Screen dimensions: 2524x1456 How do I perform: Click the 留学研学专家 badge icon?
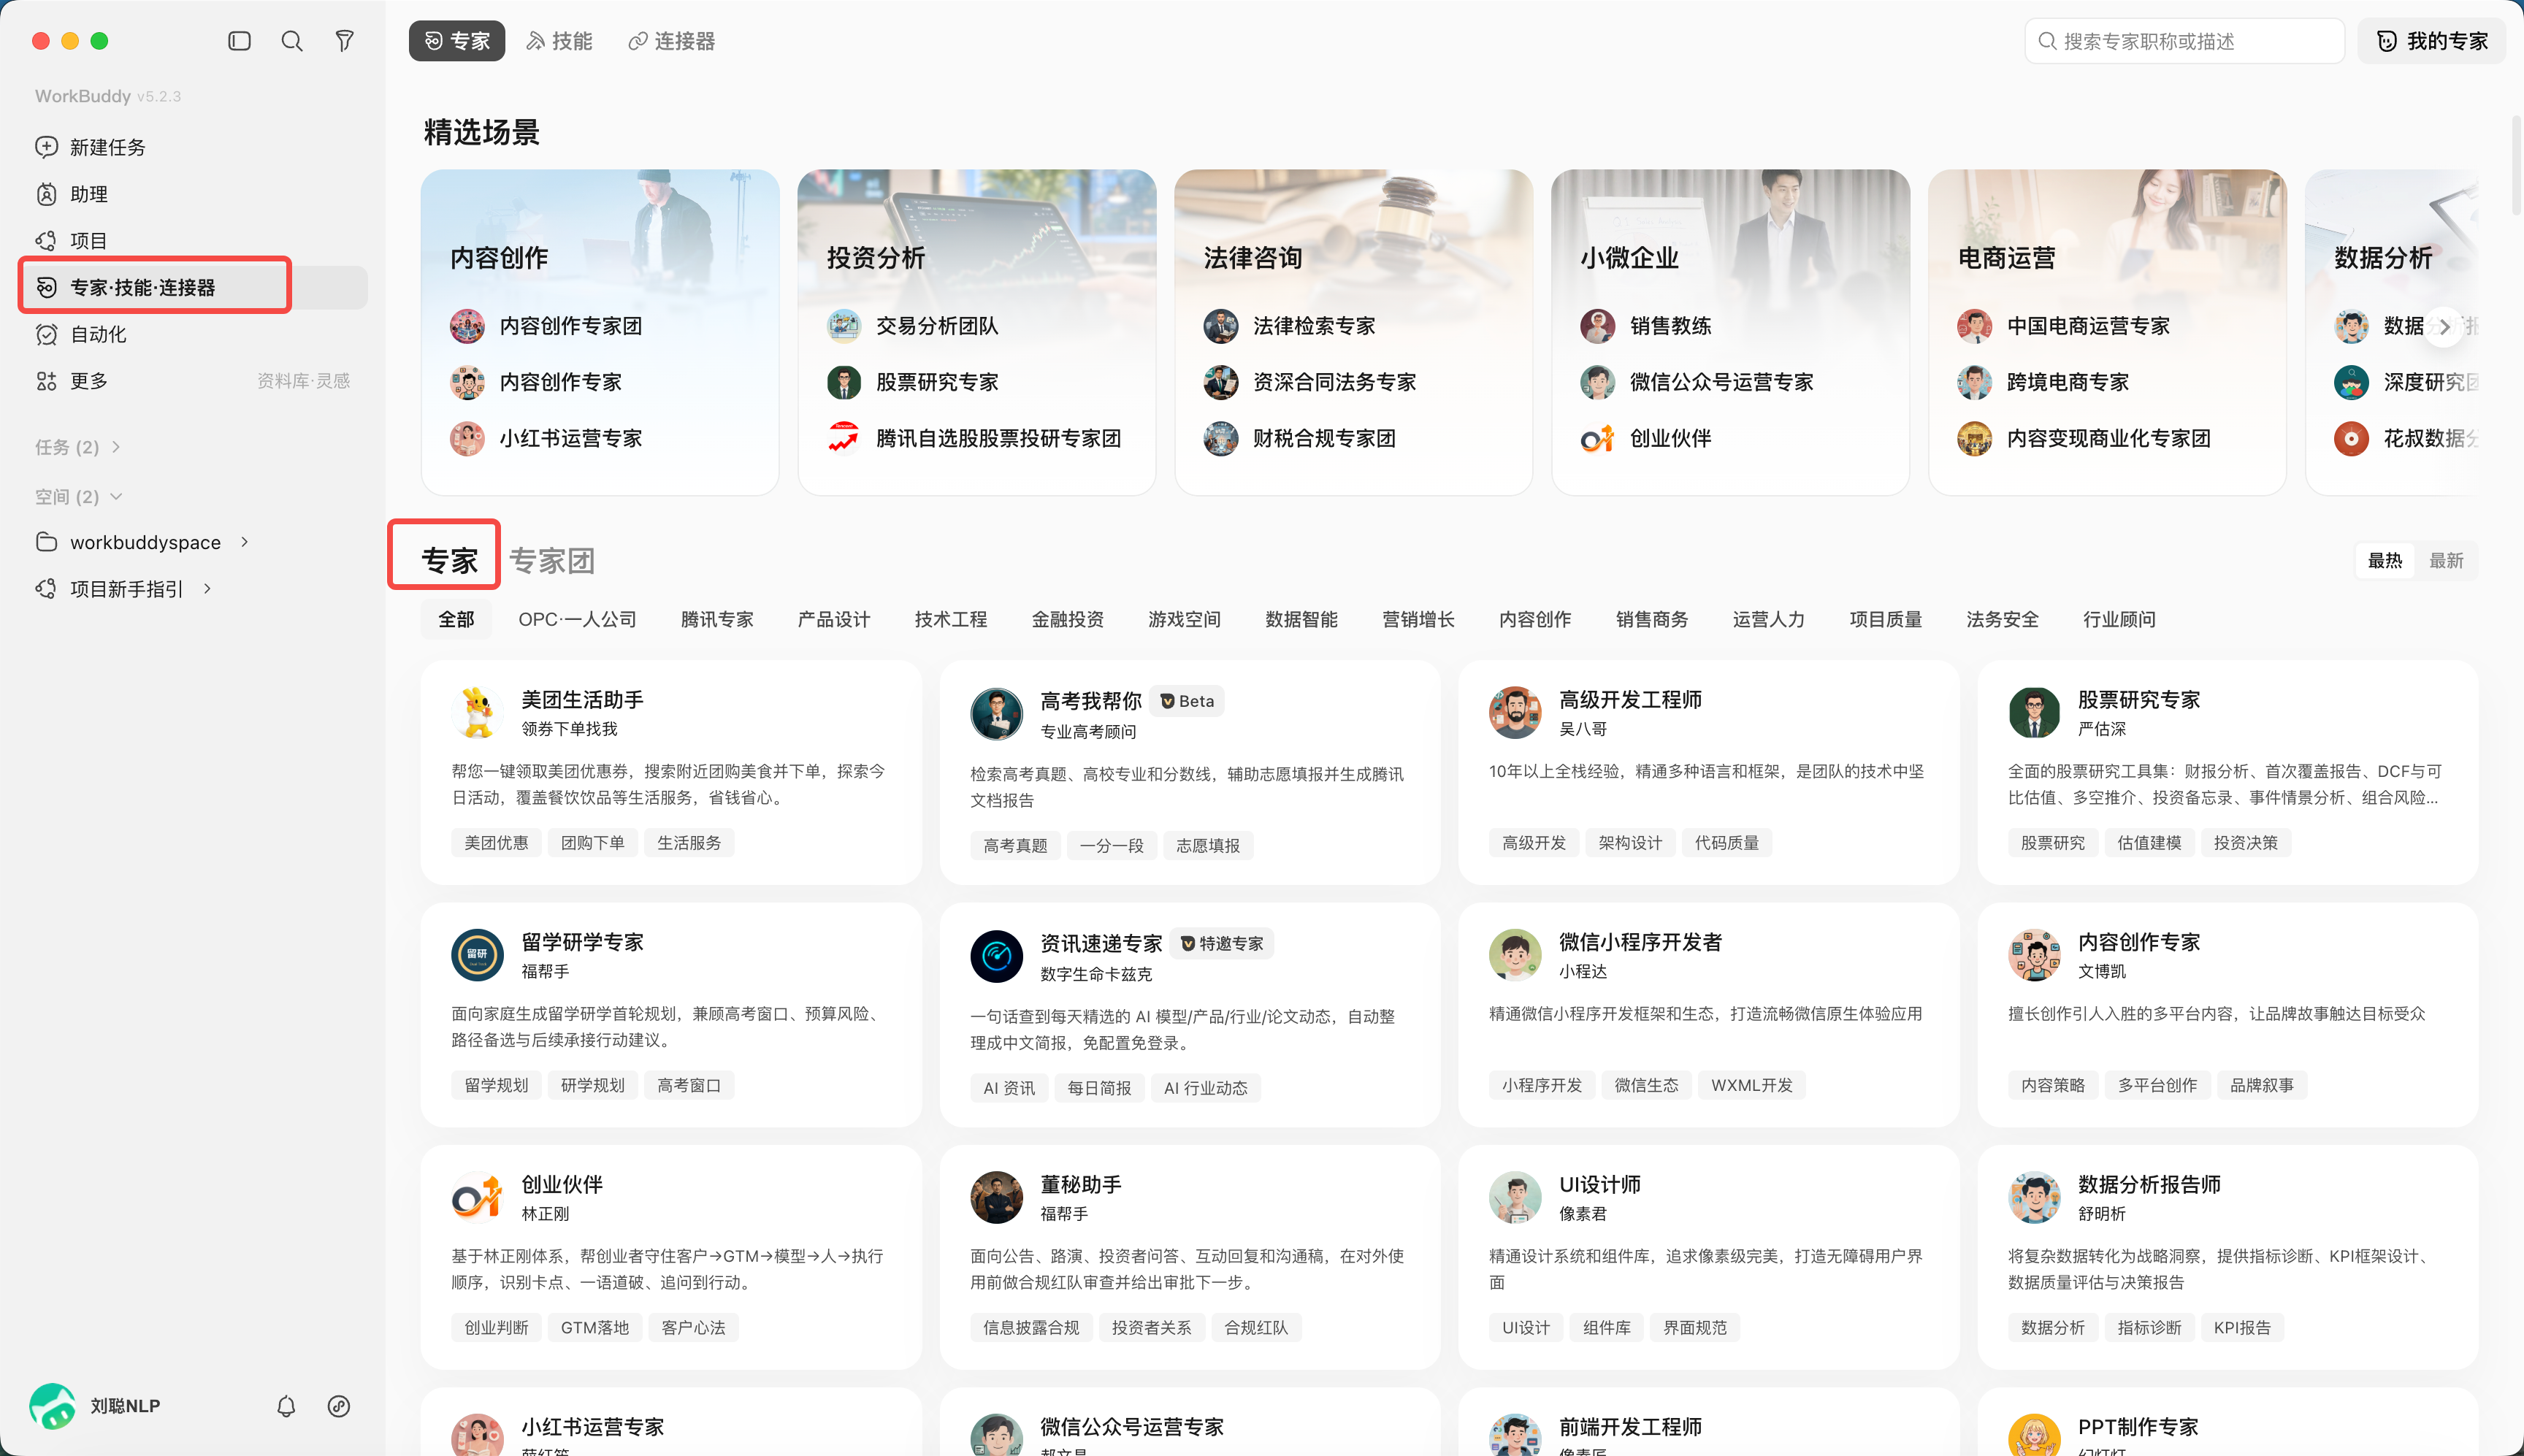477,955
